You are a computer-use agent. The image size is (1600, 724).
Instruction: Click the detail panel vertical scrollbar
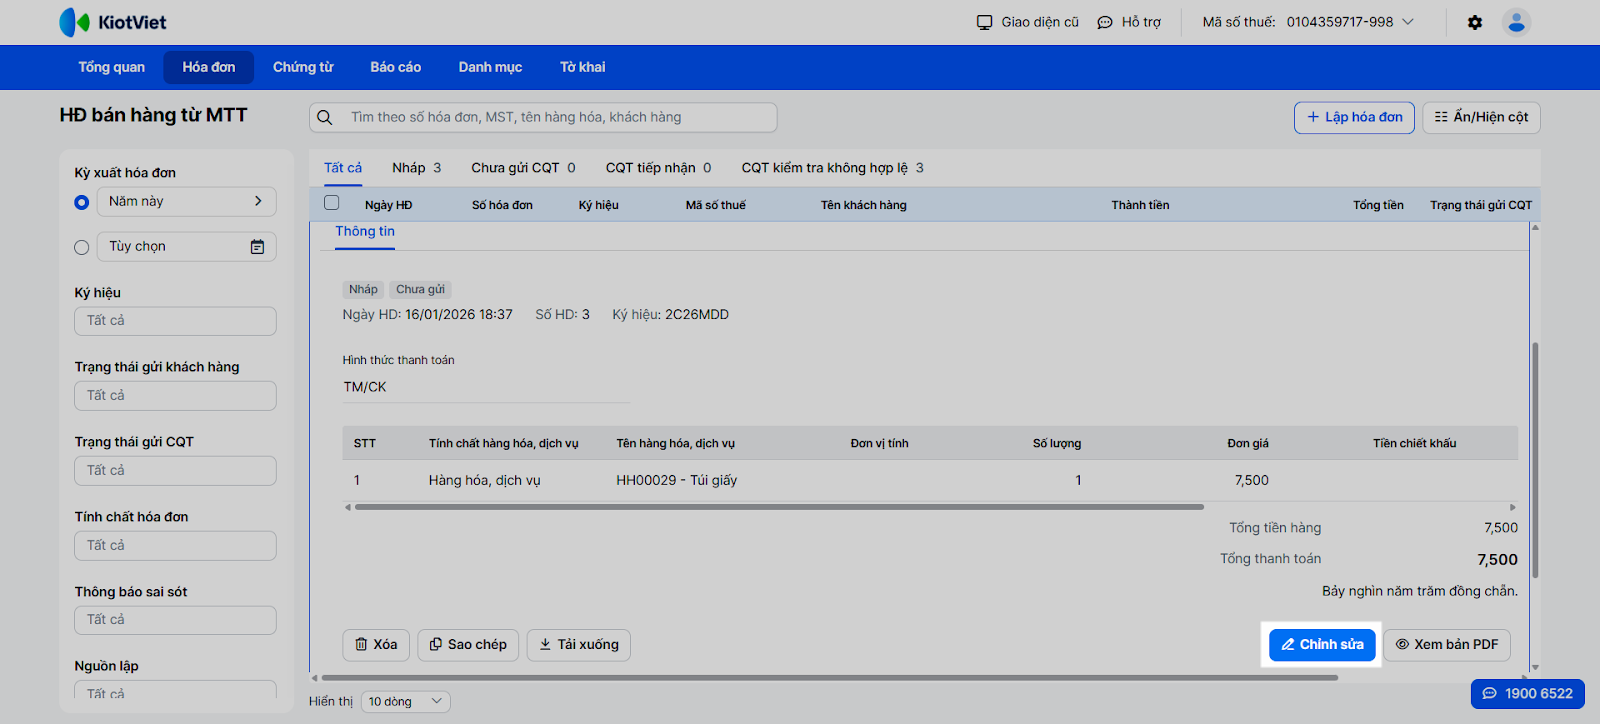(x=1535, y=460)
